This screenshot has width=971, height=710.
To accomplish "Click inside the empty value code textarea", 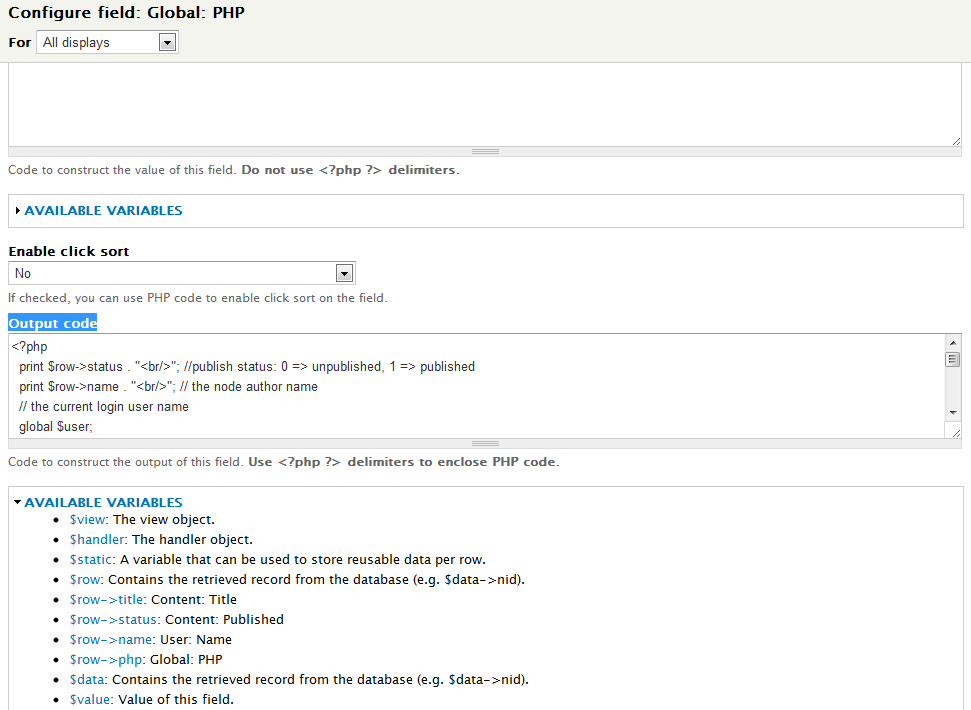I will click(480, 105).
